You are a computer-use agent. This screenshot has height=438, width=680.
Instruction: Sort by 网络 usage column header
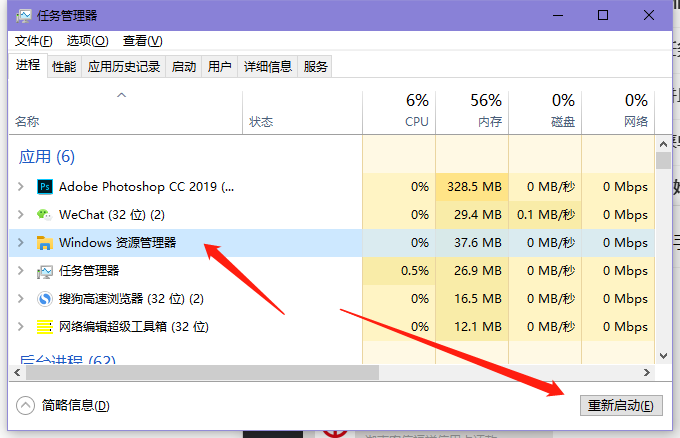(x=618, y=112)
